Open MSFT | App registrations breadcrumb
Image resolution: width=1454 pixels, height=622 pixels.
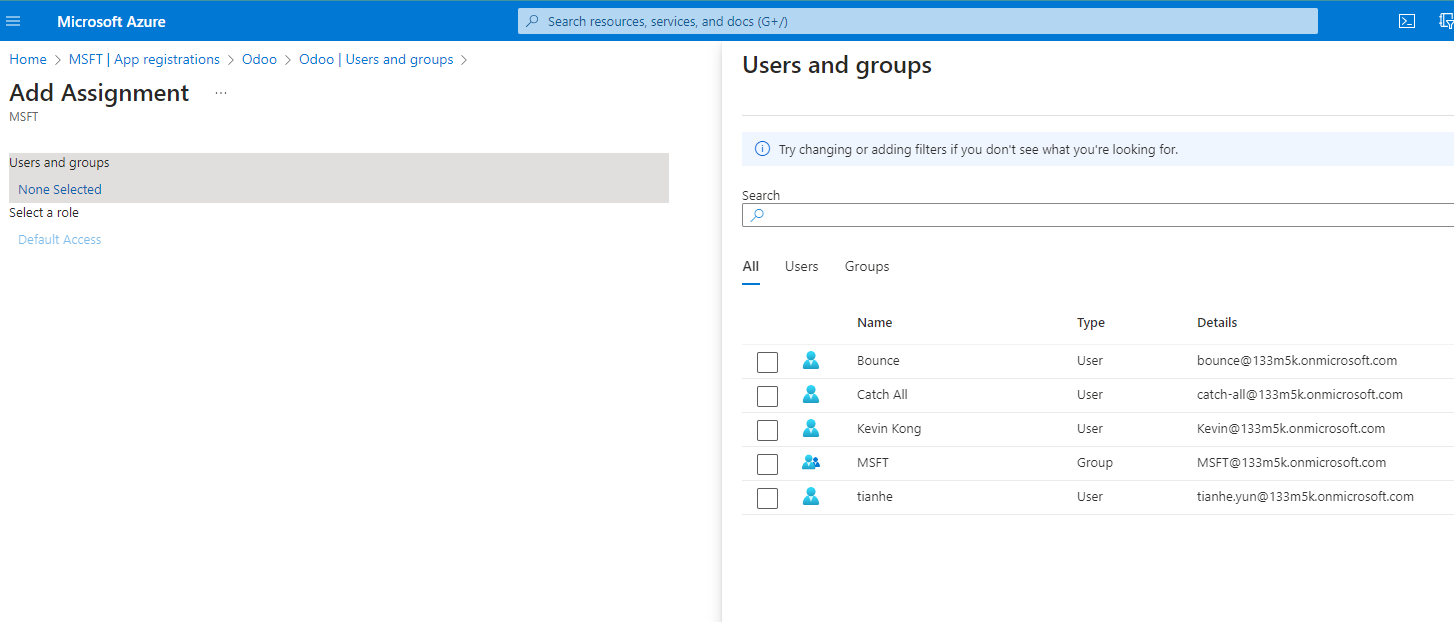coord(144,59)
